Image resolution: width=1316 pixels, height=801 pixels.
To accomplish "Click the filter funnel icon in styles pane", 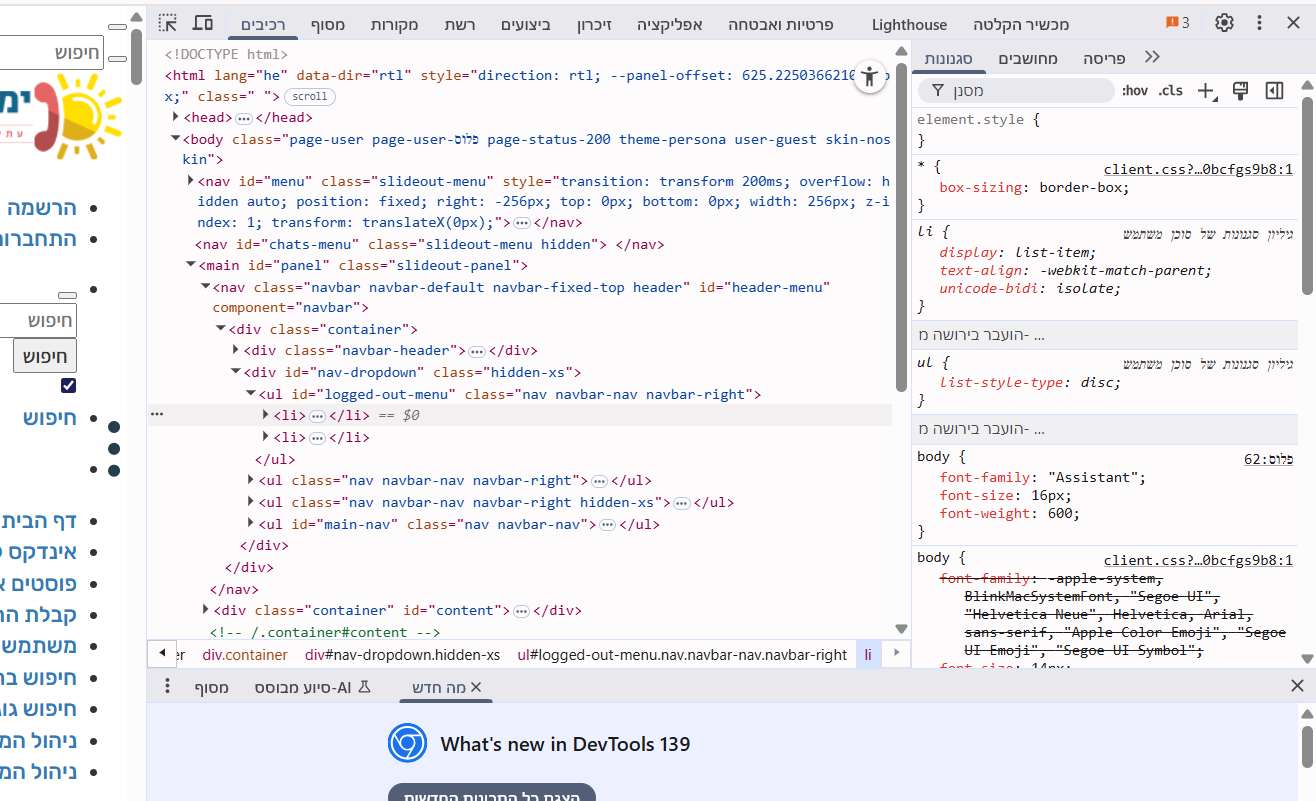I will [938, 91].
